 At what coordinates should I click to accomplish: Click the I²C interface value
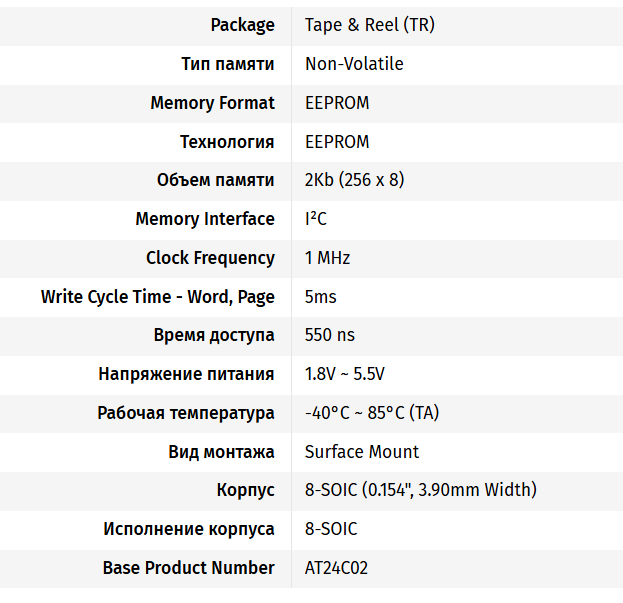pos(316,219)
